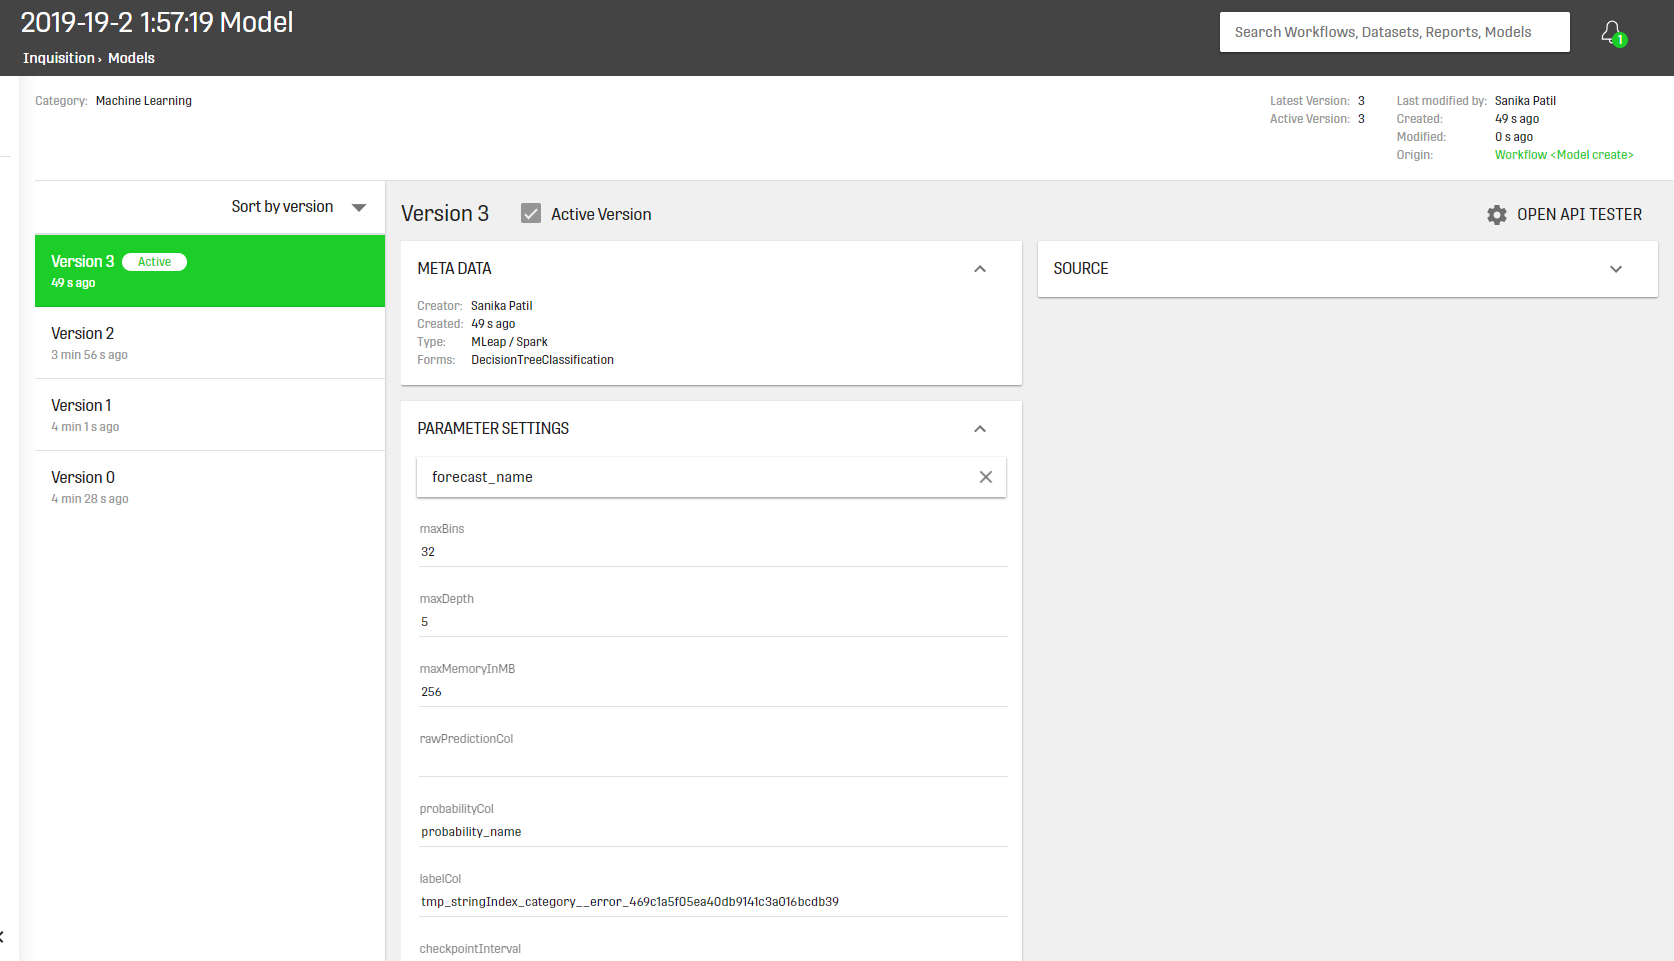Click the gear icon beside Open API Tester
Image resolution: width=1674 pixels, height=961 pixels.
(1496, 215)
